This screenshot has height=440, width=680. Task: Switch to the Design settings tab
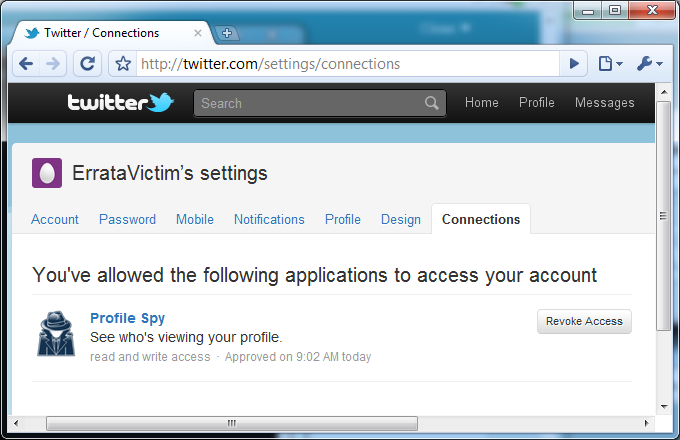[x=401, y=219]
